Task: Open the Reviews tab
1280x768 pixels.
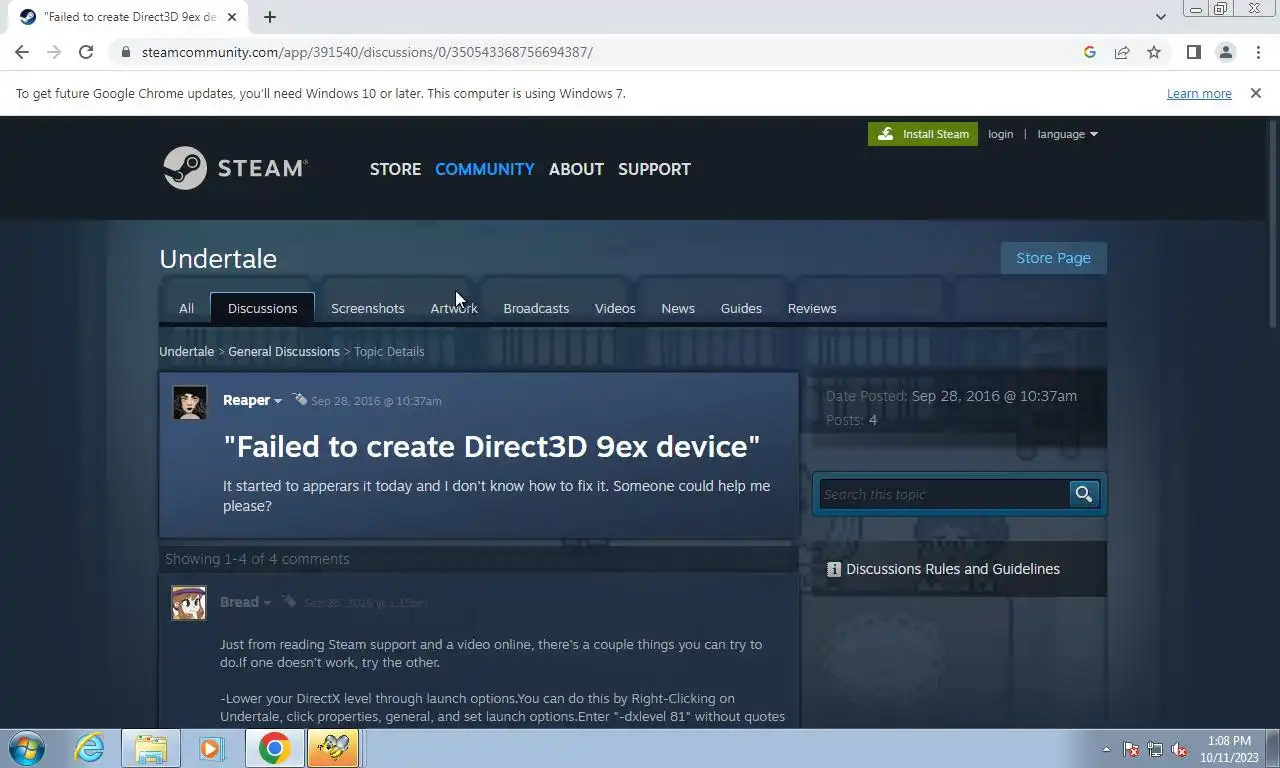Action: pyautogui.click(x=812, y=308)
